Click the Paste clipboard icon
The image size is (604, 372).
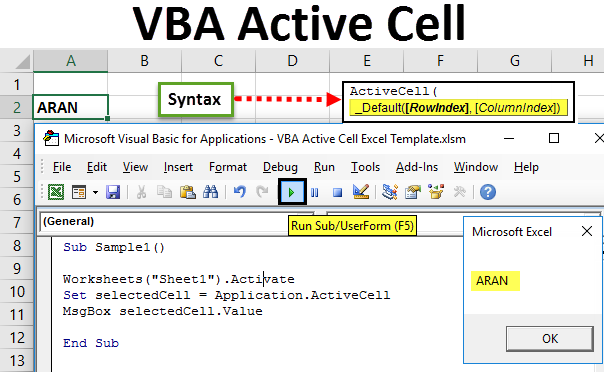coord(188,192)
